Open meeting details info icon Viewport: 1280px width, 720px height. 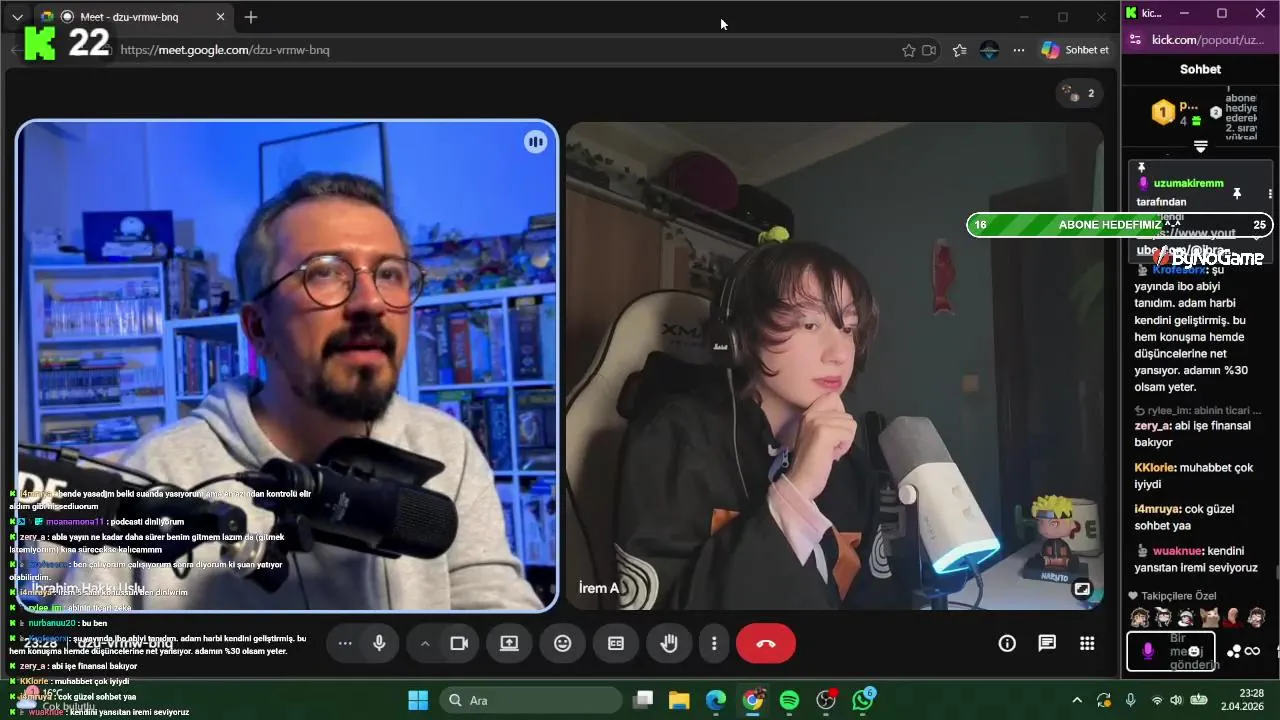click(1007, 643)
